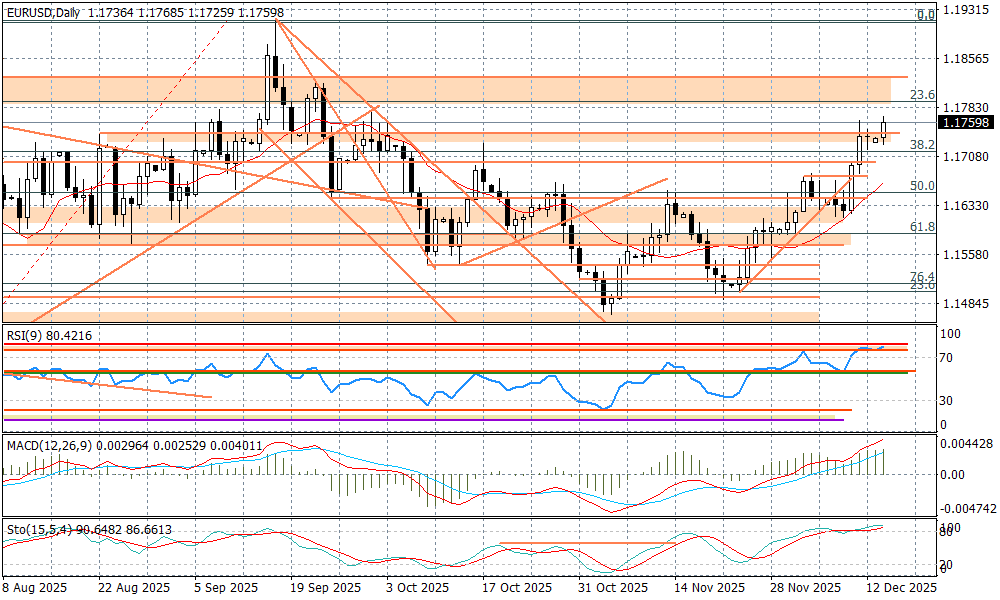Click the 1.14845 price axis label
Screen dimensions: 1000x600
coord(965,304)
